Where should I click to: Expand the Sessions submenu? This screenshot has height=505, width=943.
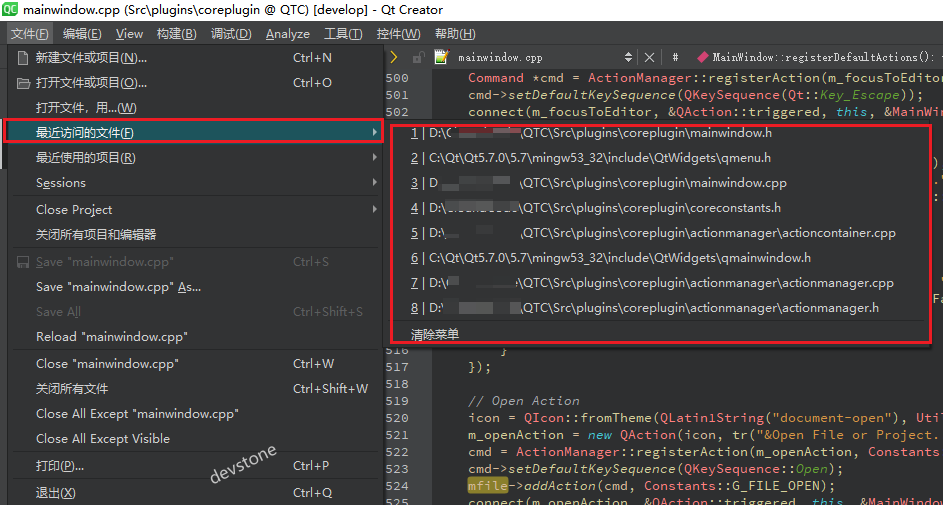[195, 183]
